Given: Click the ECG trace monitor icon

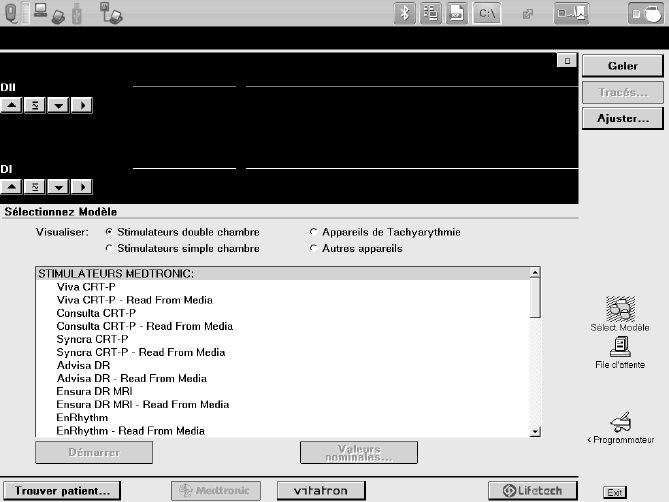Looking at the screenshot, I should (x=571, y=13).
